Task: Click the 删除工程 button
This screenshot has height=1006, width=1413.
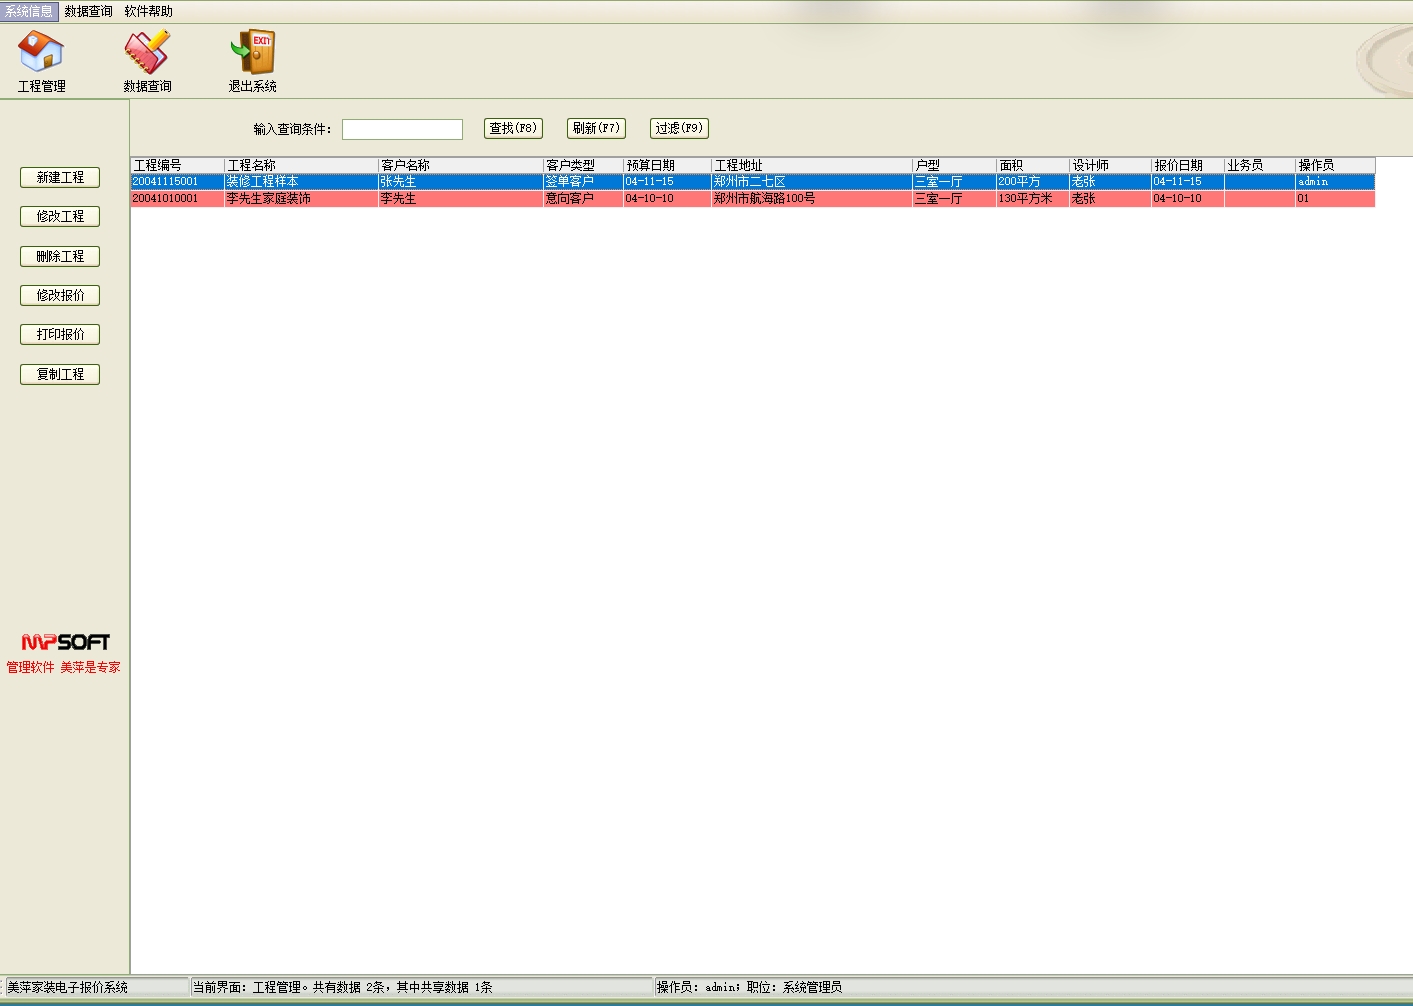Action: [60, 256]
